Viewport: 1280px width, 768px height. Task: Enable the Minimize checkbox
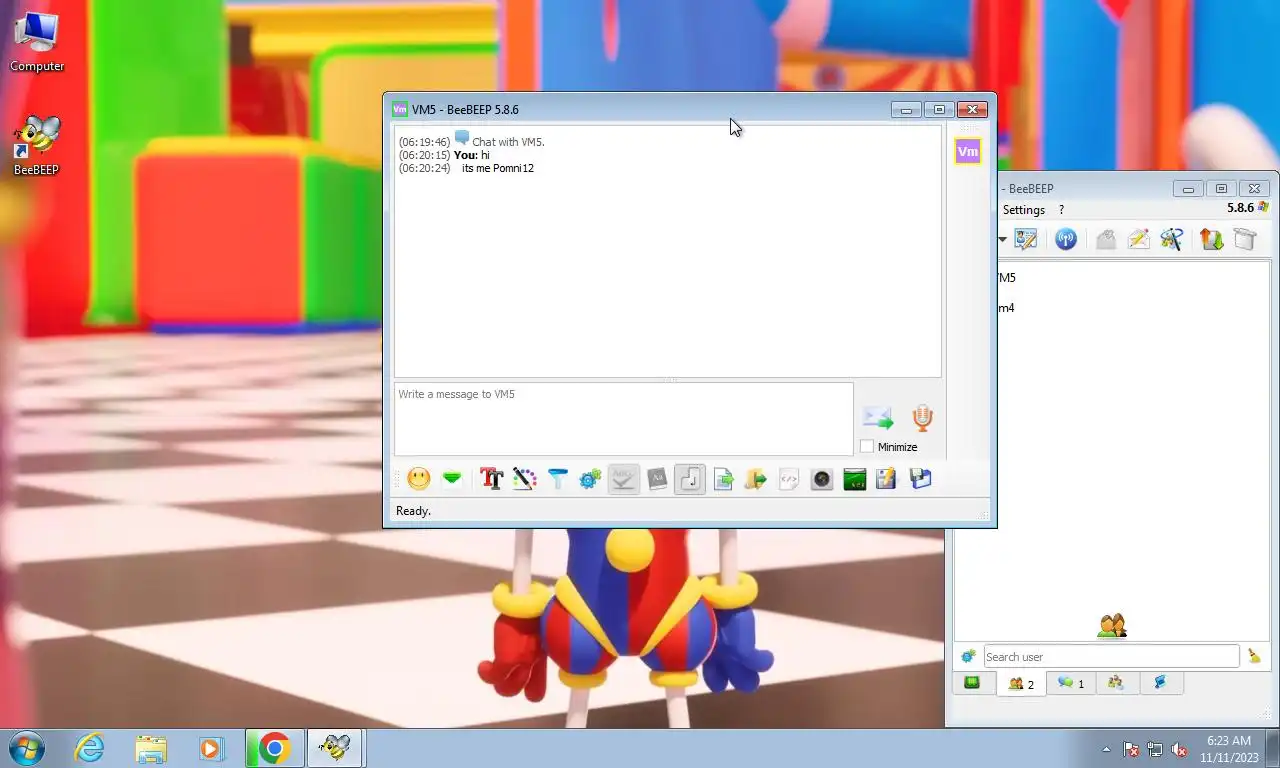pyautogui.click(x=867, y=447)
